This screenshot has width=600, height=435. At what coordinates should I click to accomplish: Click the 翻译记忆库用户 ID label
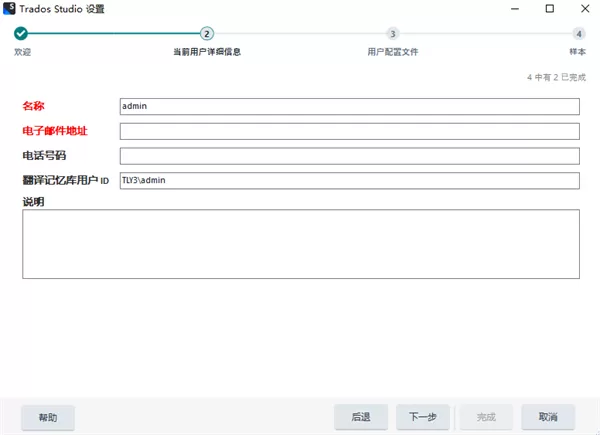65,180
